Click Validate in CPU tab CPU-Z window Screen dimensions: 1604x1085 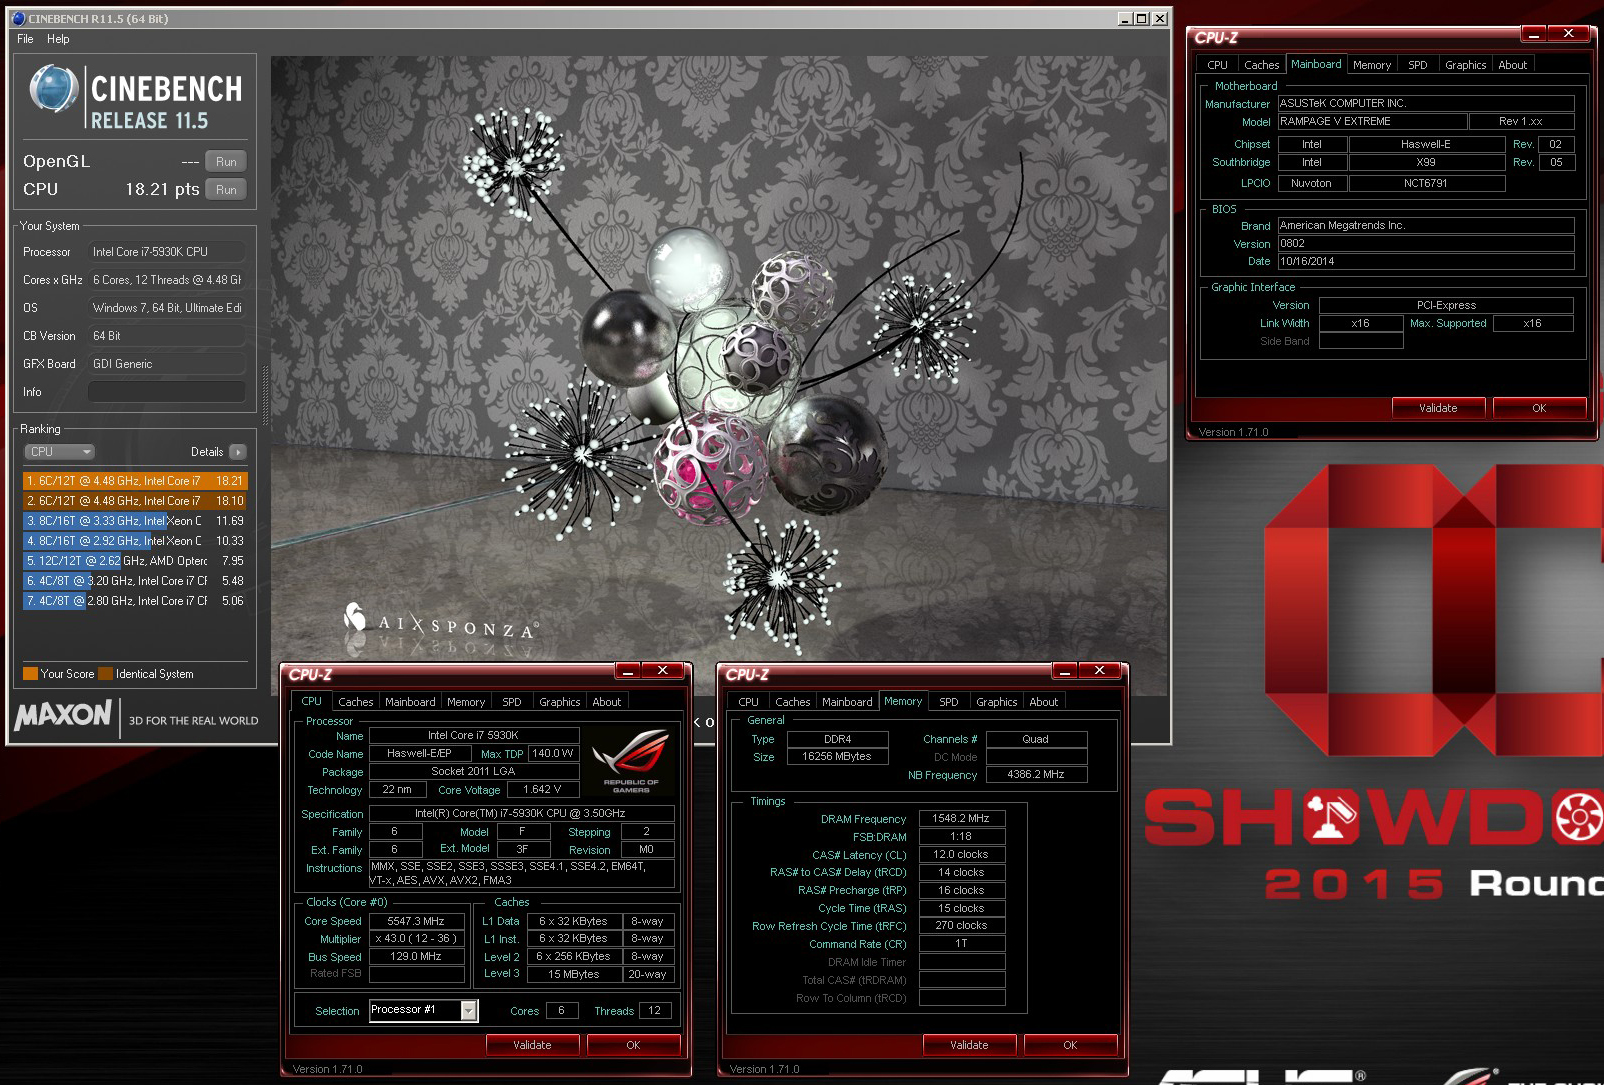coord(532,1045)
